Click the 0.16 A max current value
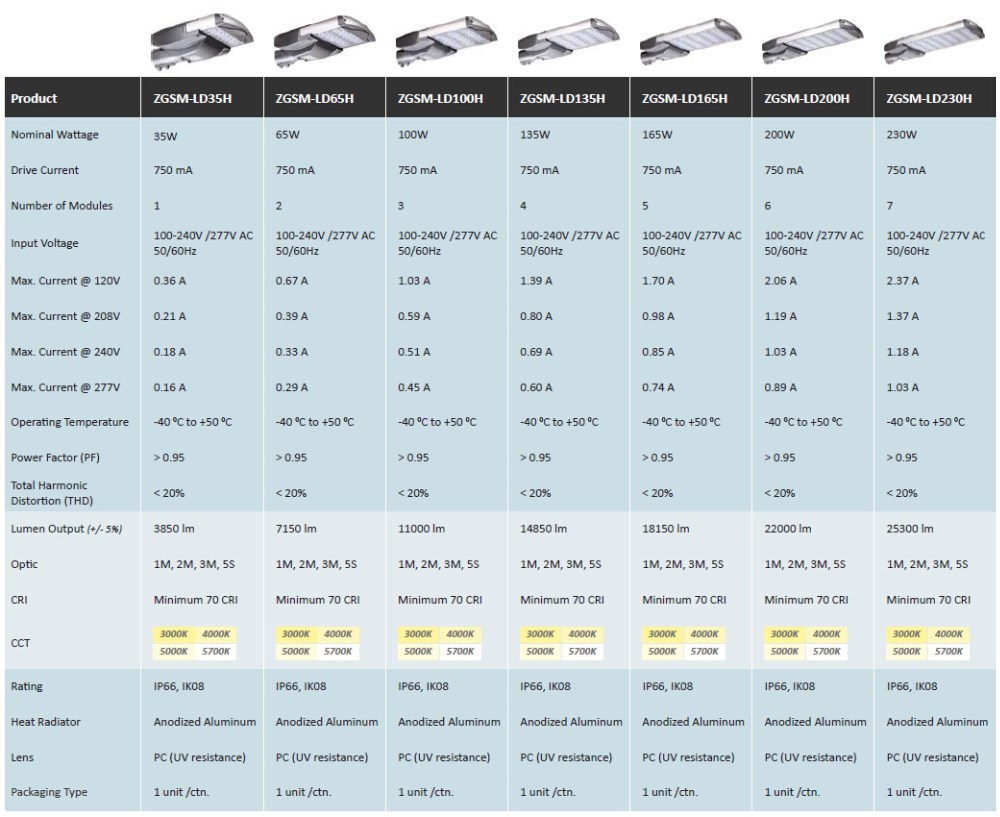This screenshot has width=1000, height=817. [170, 387]
